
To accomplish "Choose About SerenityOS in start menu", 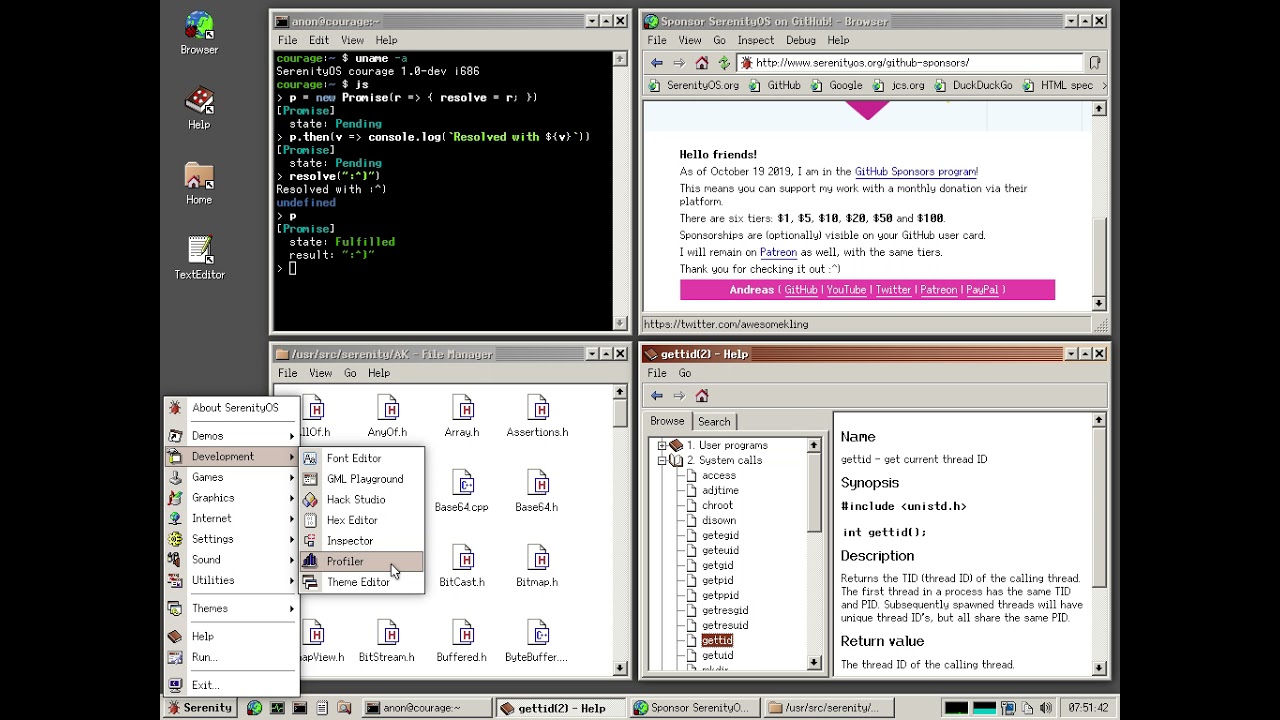I will (x=231, y=407).
